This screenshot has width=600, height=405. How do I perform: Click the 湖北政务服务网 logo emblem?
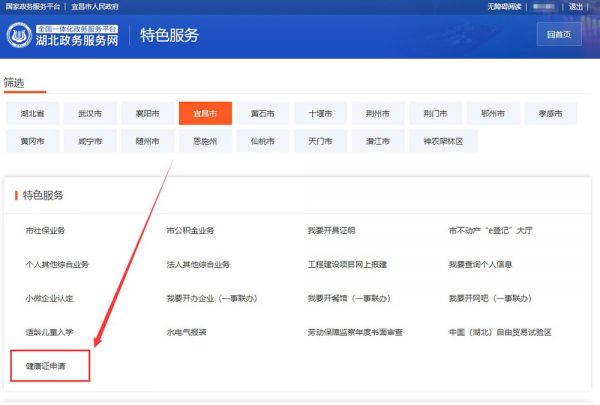(x=20, y=36)
